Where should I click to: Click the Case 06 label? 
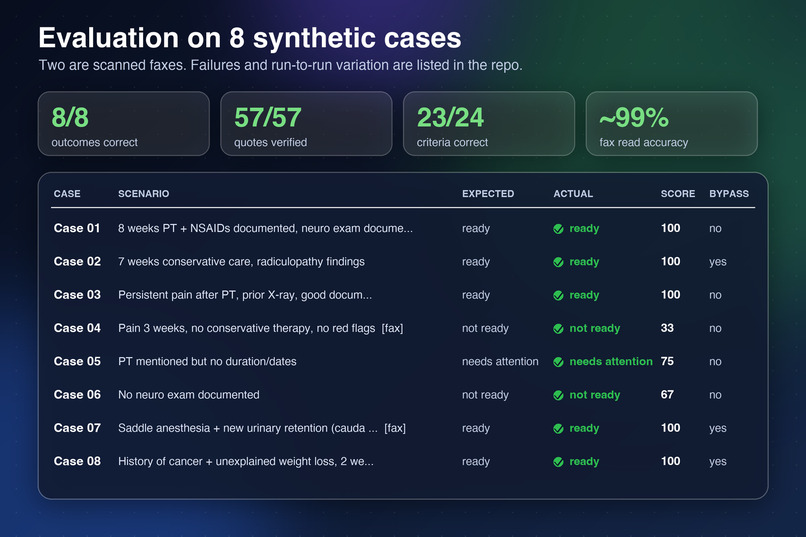tap(77, 395)
